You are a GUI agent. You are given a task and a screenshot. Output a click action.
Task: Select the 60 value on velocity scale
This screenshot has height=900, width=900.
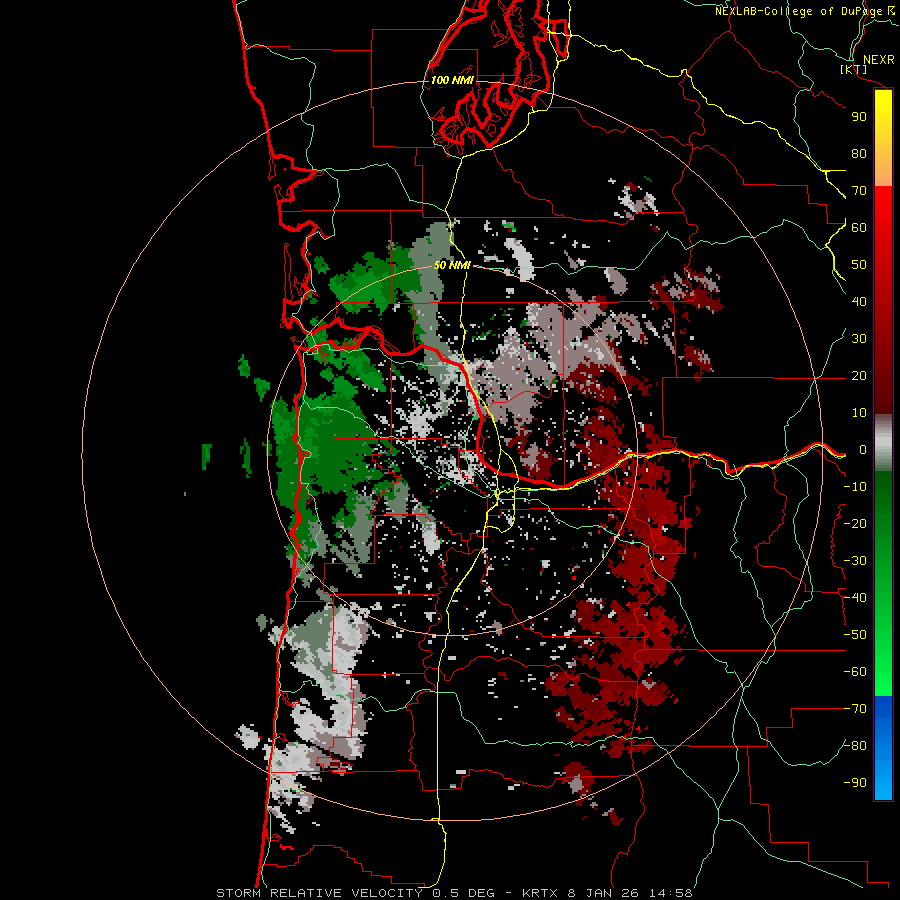tap(859, 228)
